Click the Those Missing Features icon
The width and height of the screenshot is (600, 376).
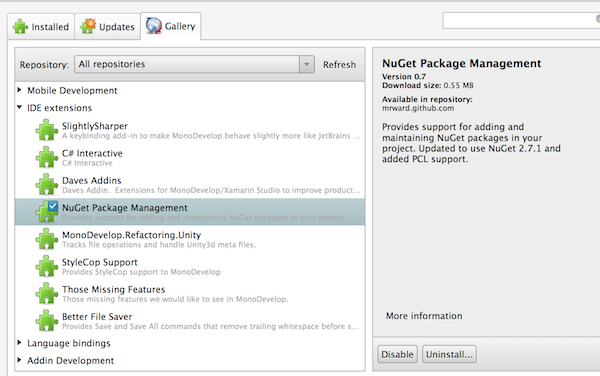coord(47,293)
